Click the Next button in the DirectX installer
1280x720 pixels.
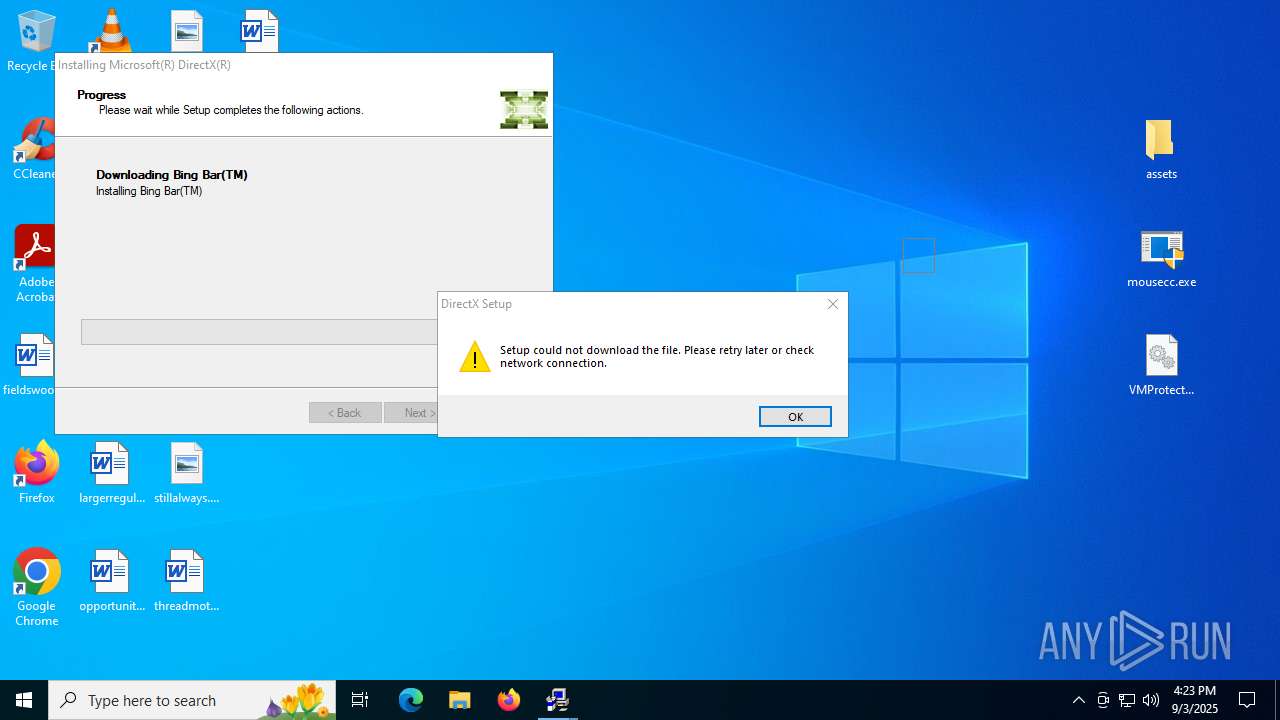click(412, 413)
